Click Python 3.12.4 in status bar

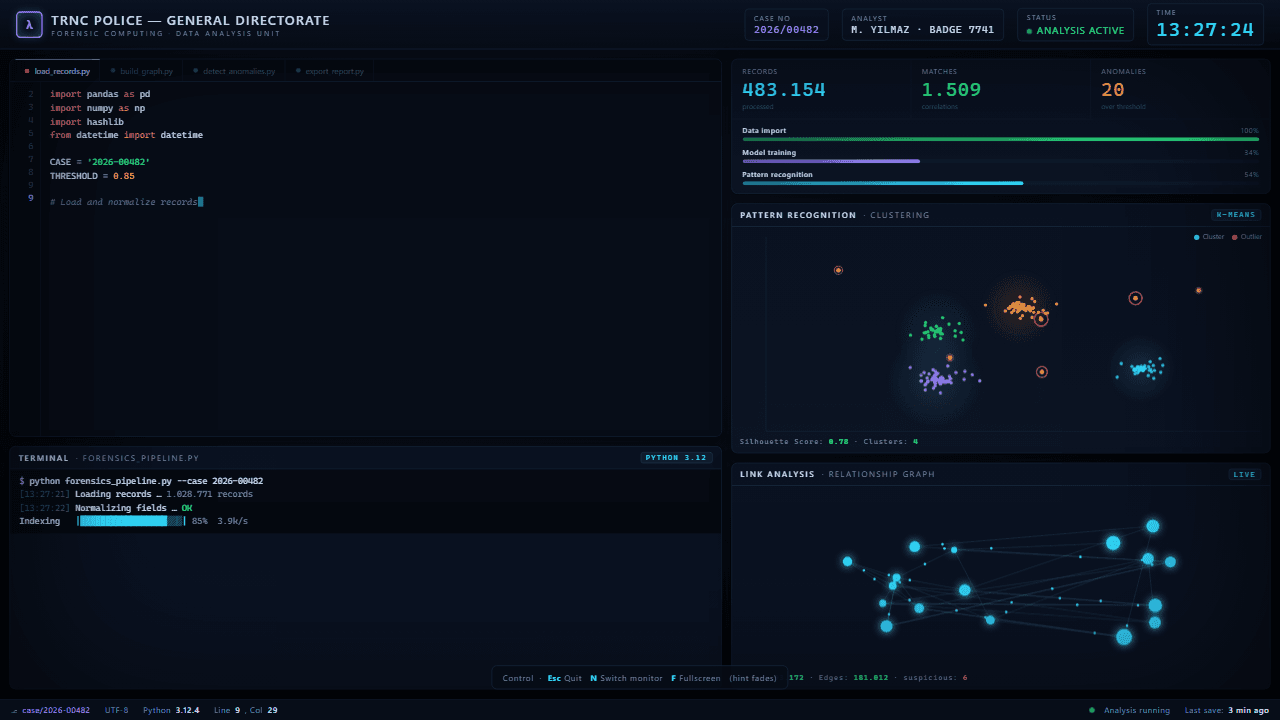coord(171,710)
